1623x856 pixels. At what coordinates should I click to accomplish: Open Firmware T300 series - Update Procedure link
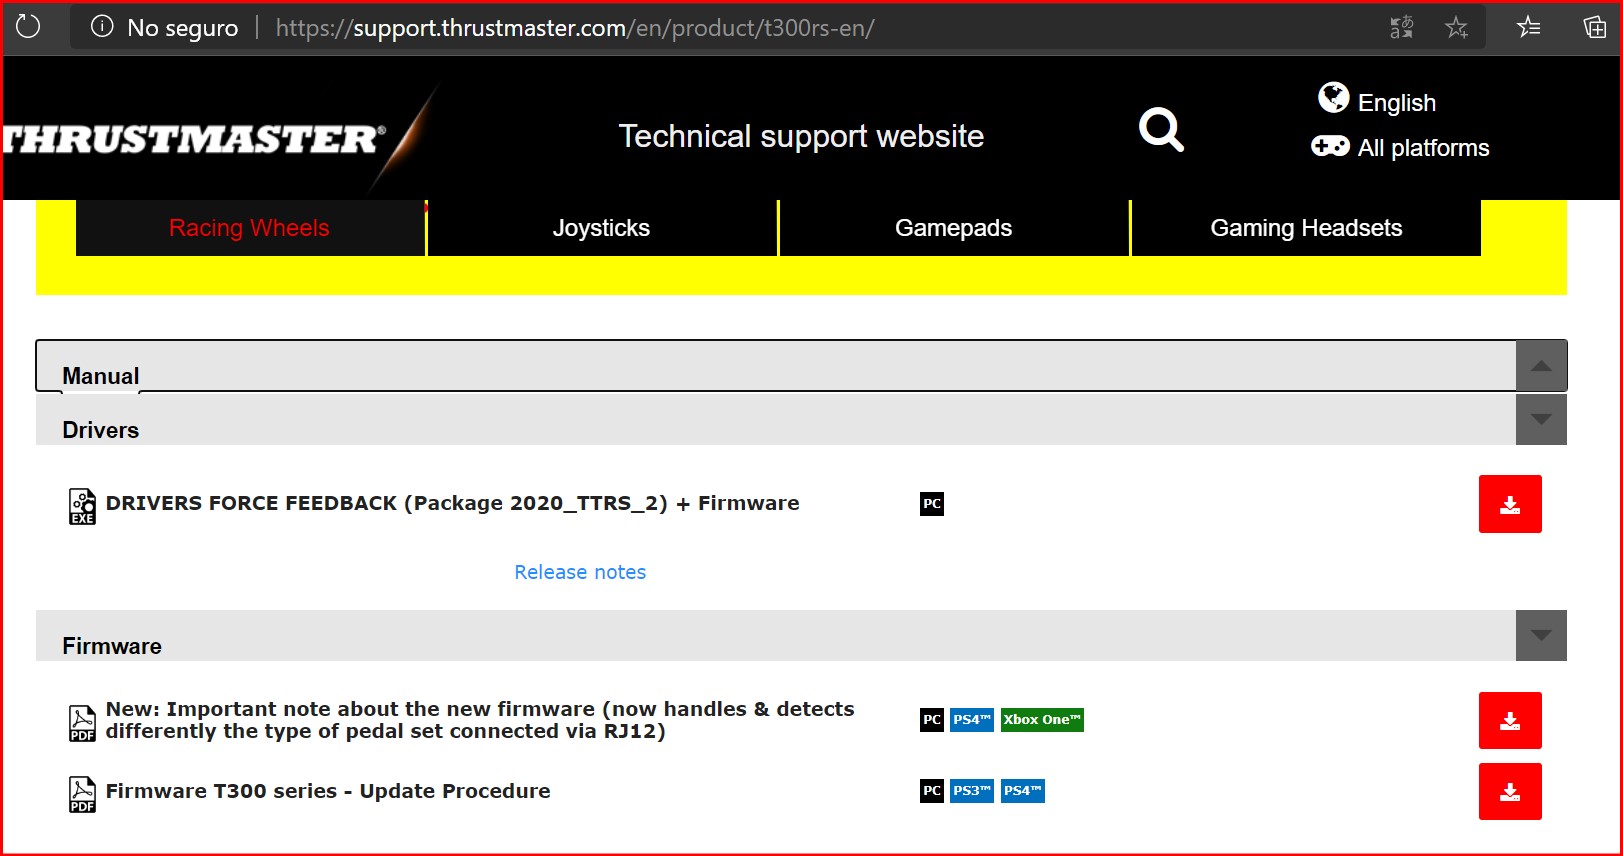(x=328, y=791)
